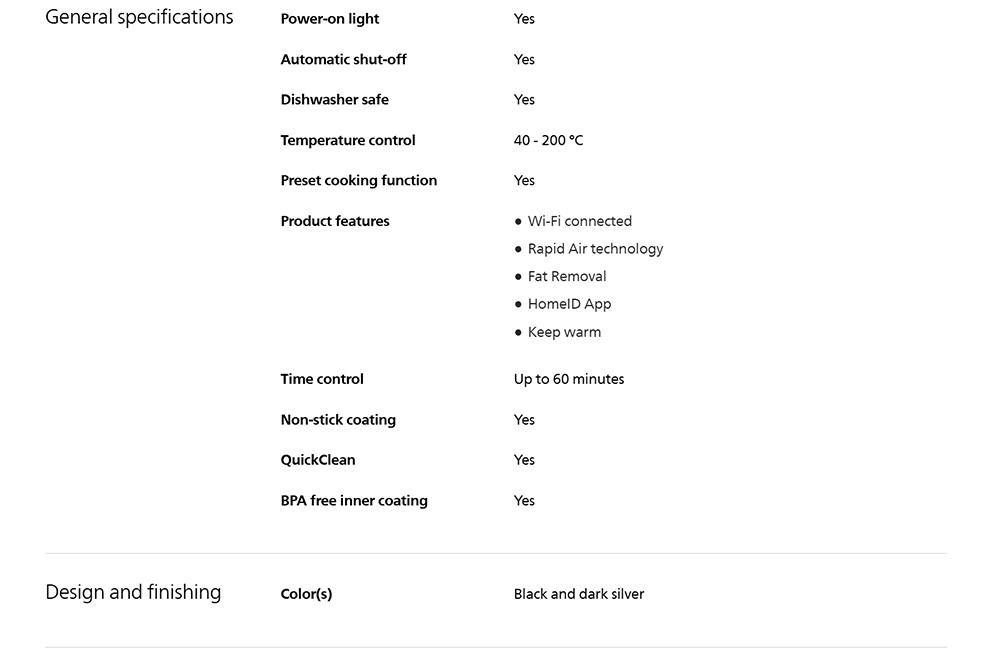The height and width of the screenshot is (669, 995).
Task: Click the 40 - 200 °C value
Action: pyautogui.click(x=548, y=140)
